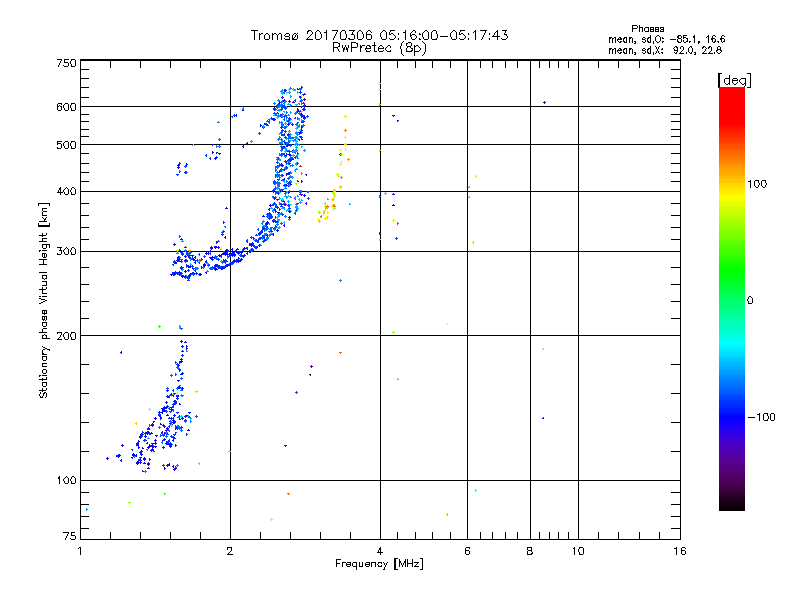800x600 pixels.
Task: Click the frequency axis label 8
Action: tap(530, 551)
